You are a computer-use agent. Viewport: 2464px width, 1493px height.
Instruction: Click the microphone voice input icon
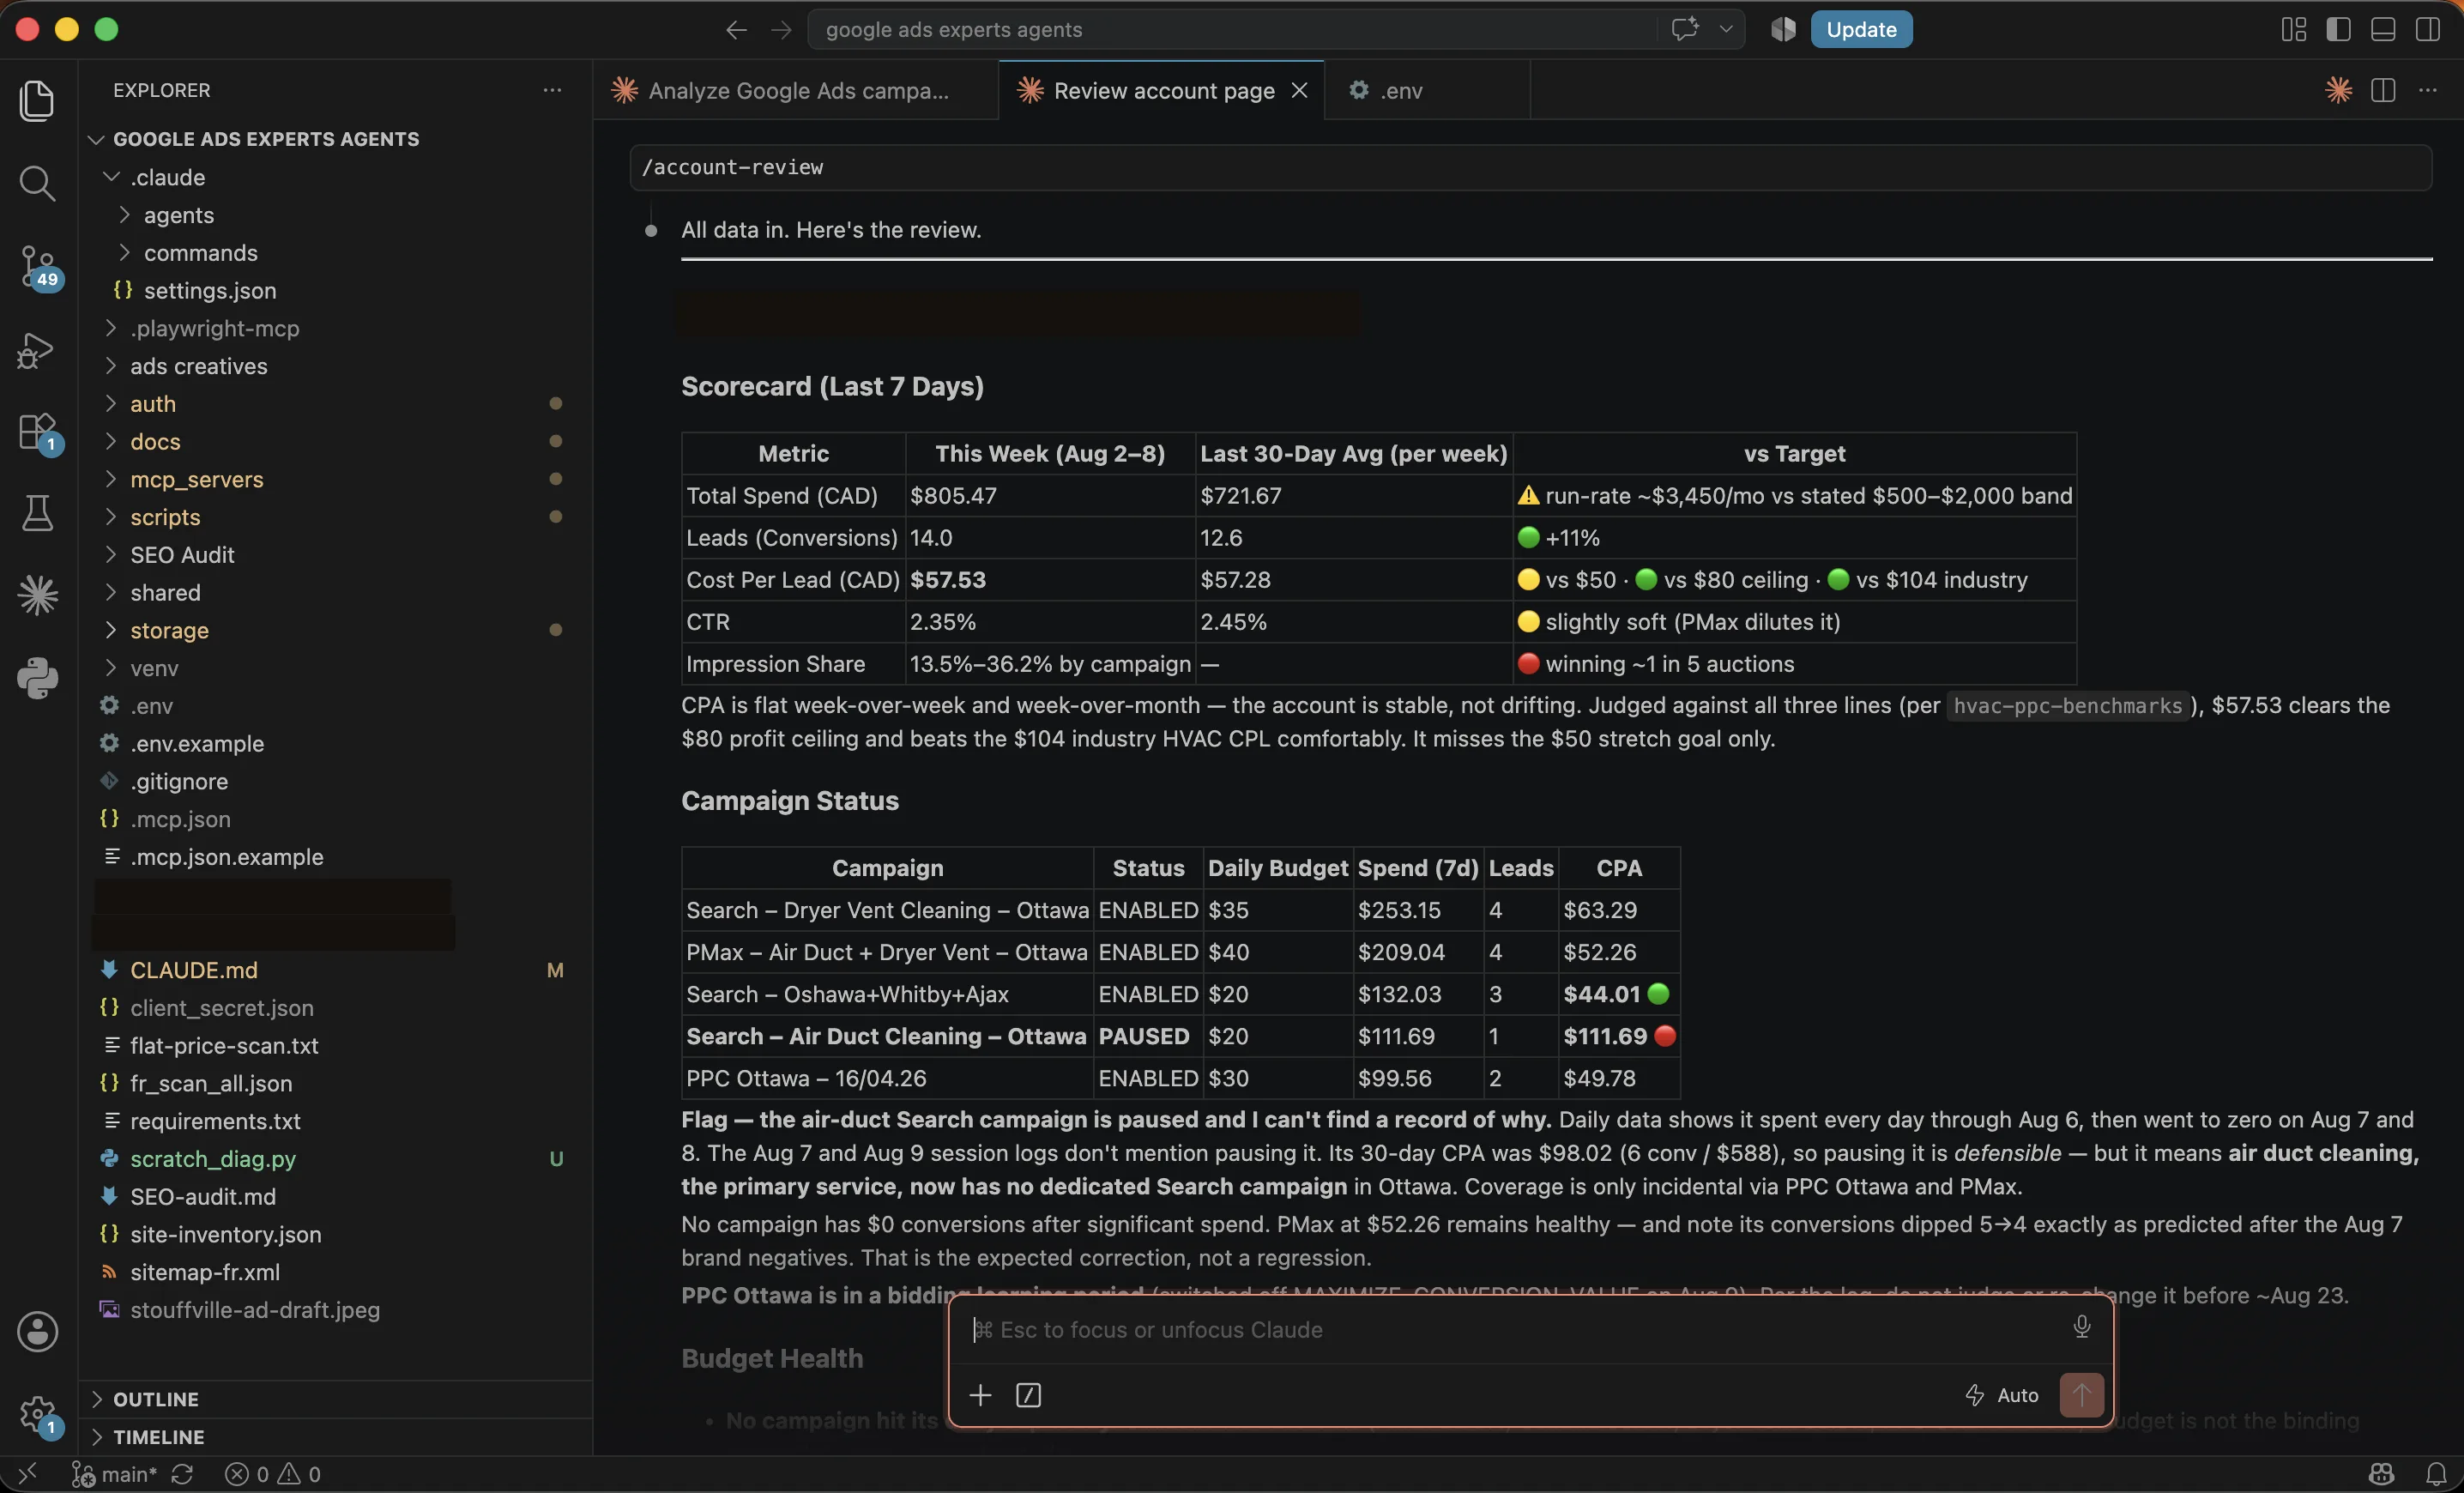[2082, 1327]
